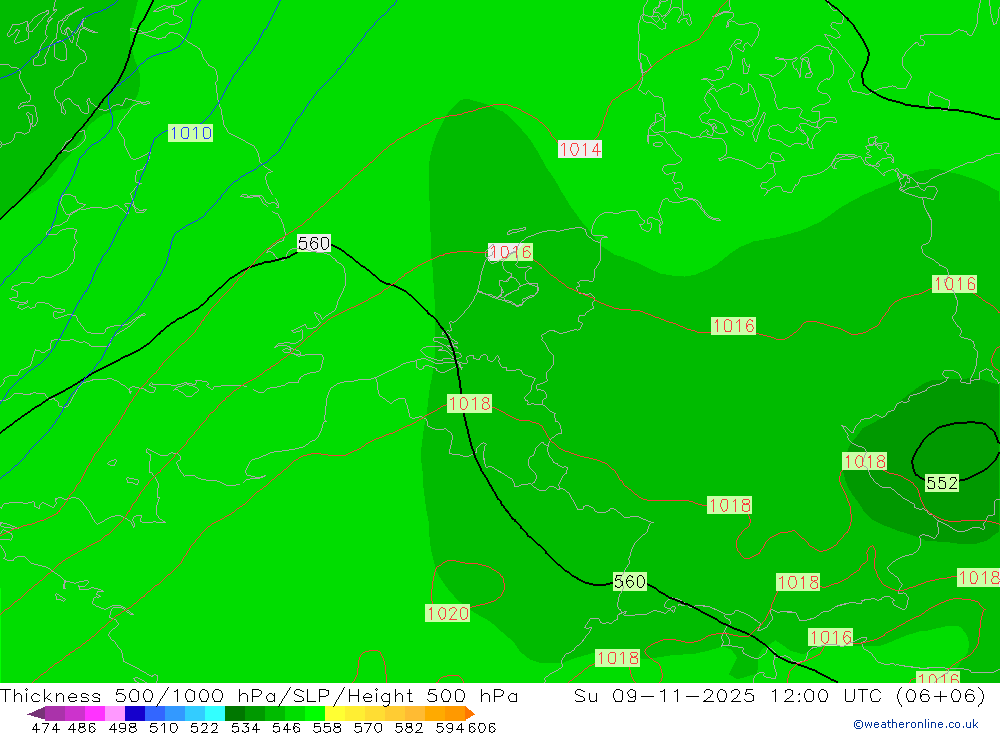1000x733 pixels.
Task: Click the orange right arrow end of the legend
Action: [x=469, y=713]
